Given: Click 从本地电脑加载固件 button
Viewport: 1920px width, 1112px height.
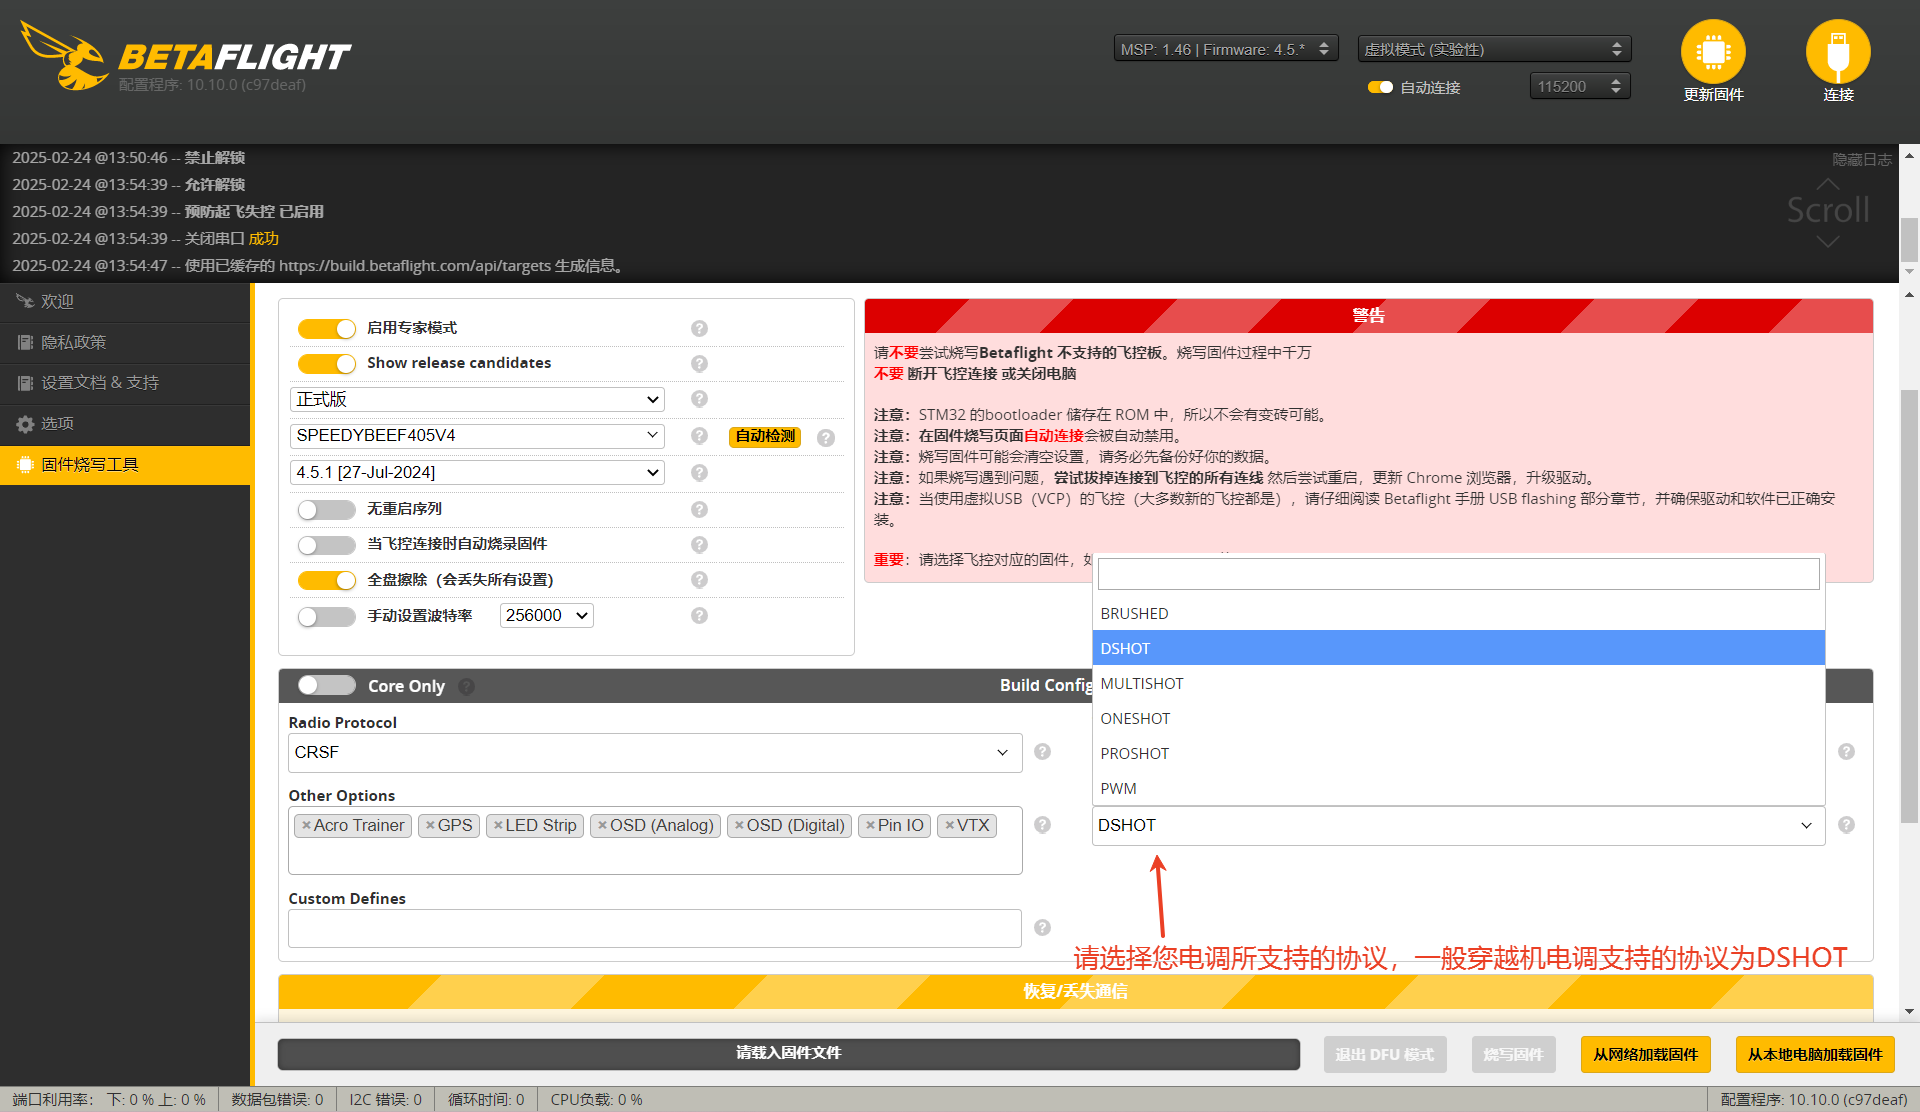Looking at the screenshot, I should pos(1815,1054).
